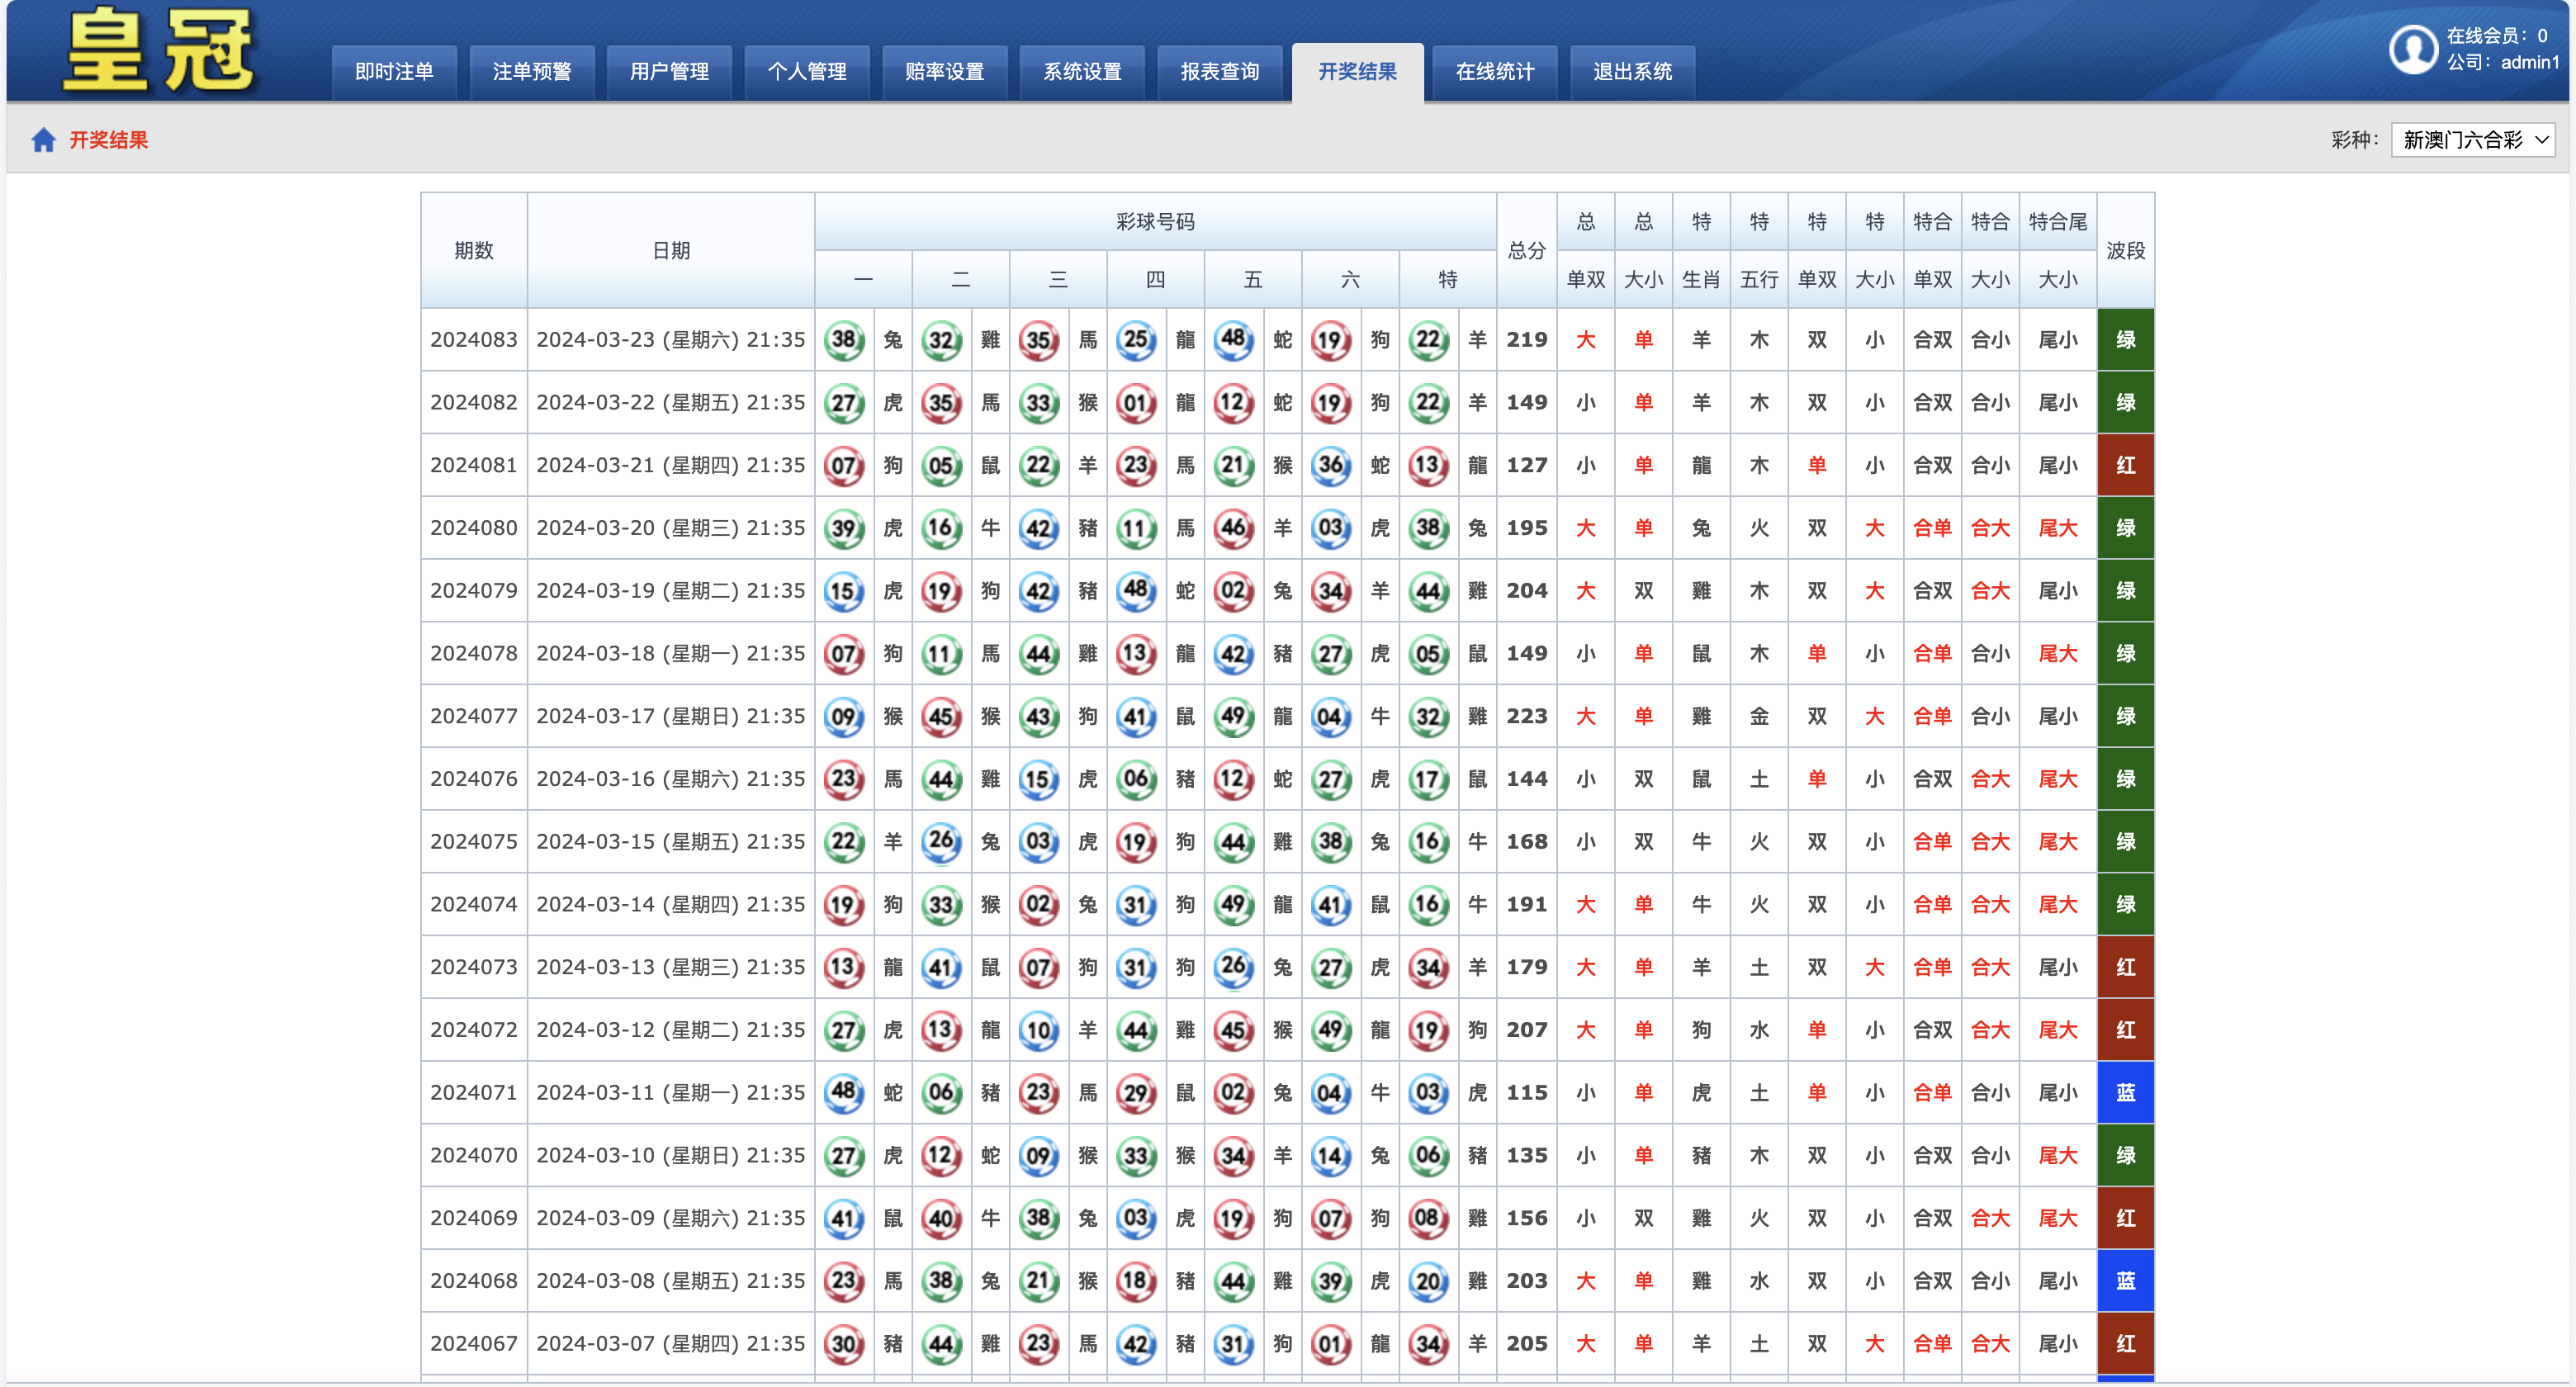Click the blue home icon
Screen dimensions: 2576x1387
(43, 140)
